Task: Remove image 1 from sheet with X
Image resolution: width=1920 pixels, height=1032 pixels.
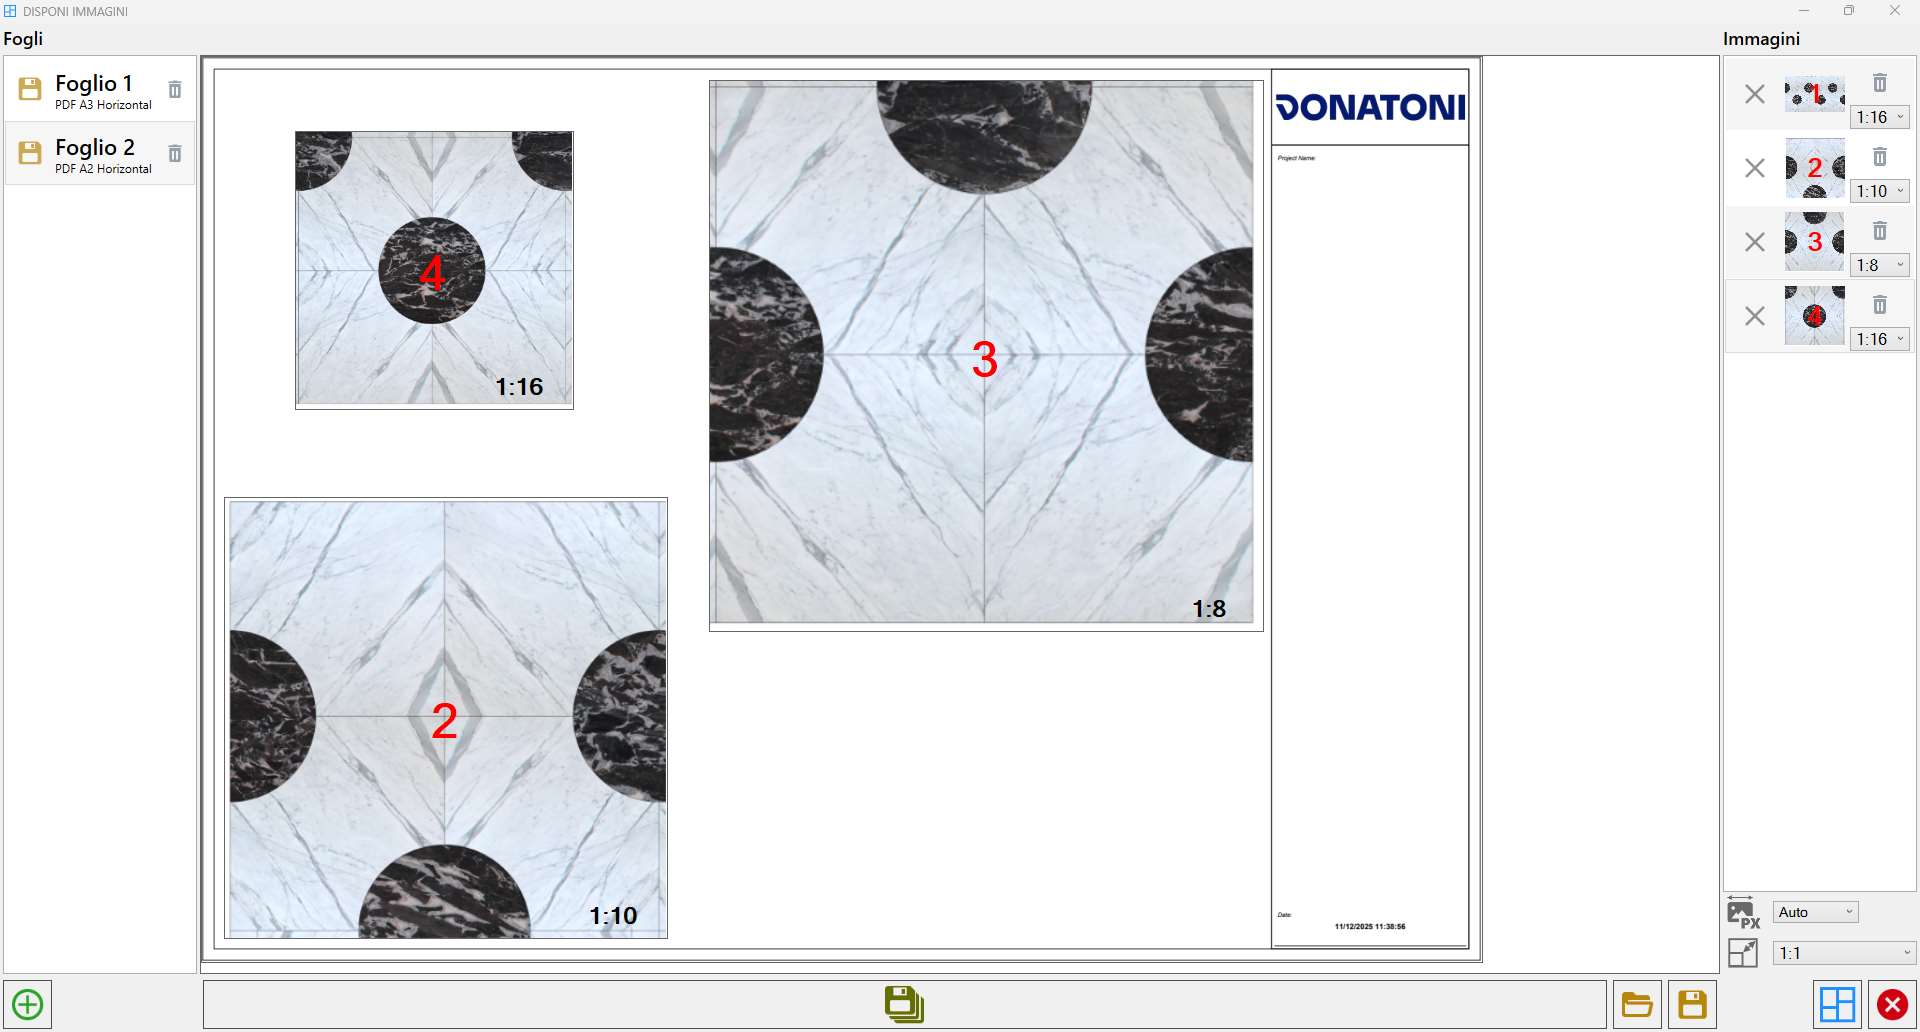Action: 1755,94
